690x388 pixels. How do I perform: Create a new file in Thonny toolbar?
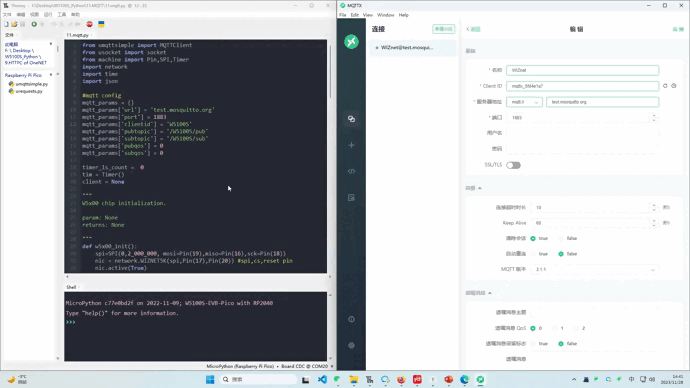tap(7, 24)
